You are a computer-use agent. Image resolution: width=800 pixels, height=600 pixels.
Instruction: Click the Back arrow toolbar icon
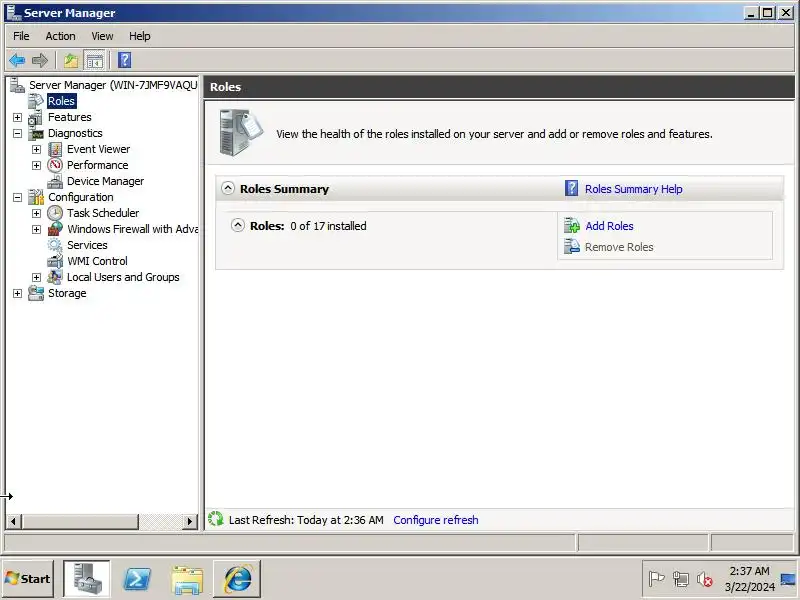17,60
